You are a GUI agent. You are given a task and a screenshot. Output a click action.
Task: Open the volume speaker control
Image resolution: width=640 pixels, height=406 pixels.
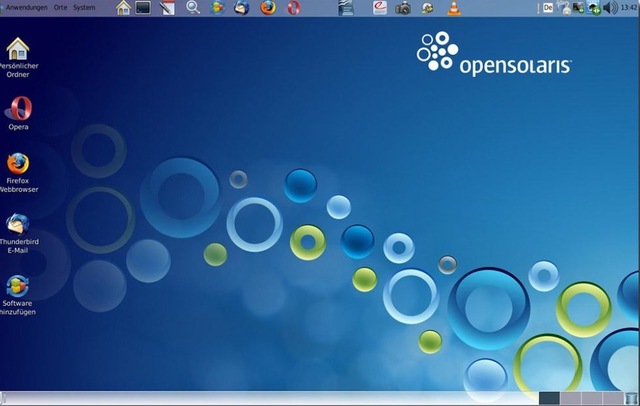610,8
